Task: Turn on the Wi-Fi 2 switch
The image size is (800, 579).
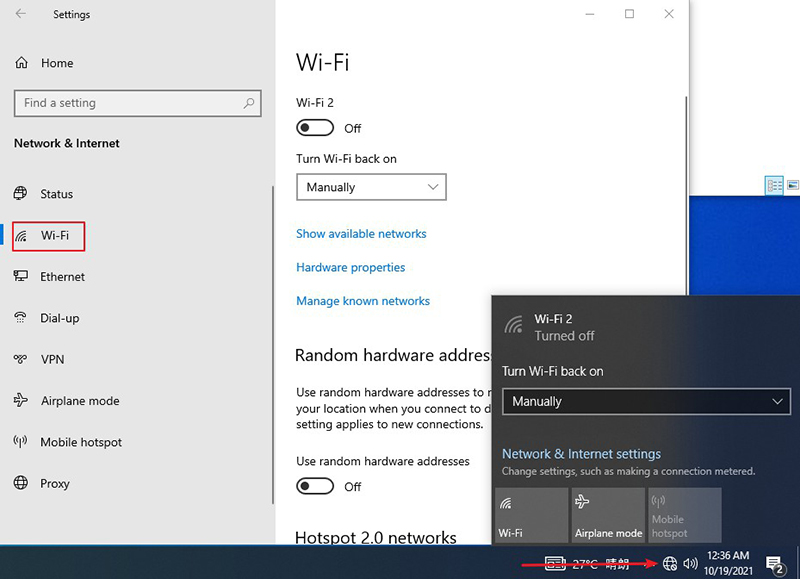Action: coord(315,128)
